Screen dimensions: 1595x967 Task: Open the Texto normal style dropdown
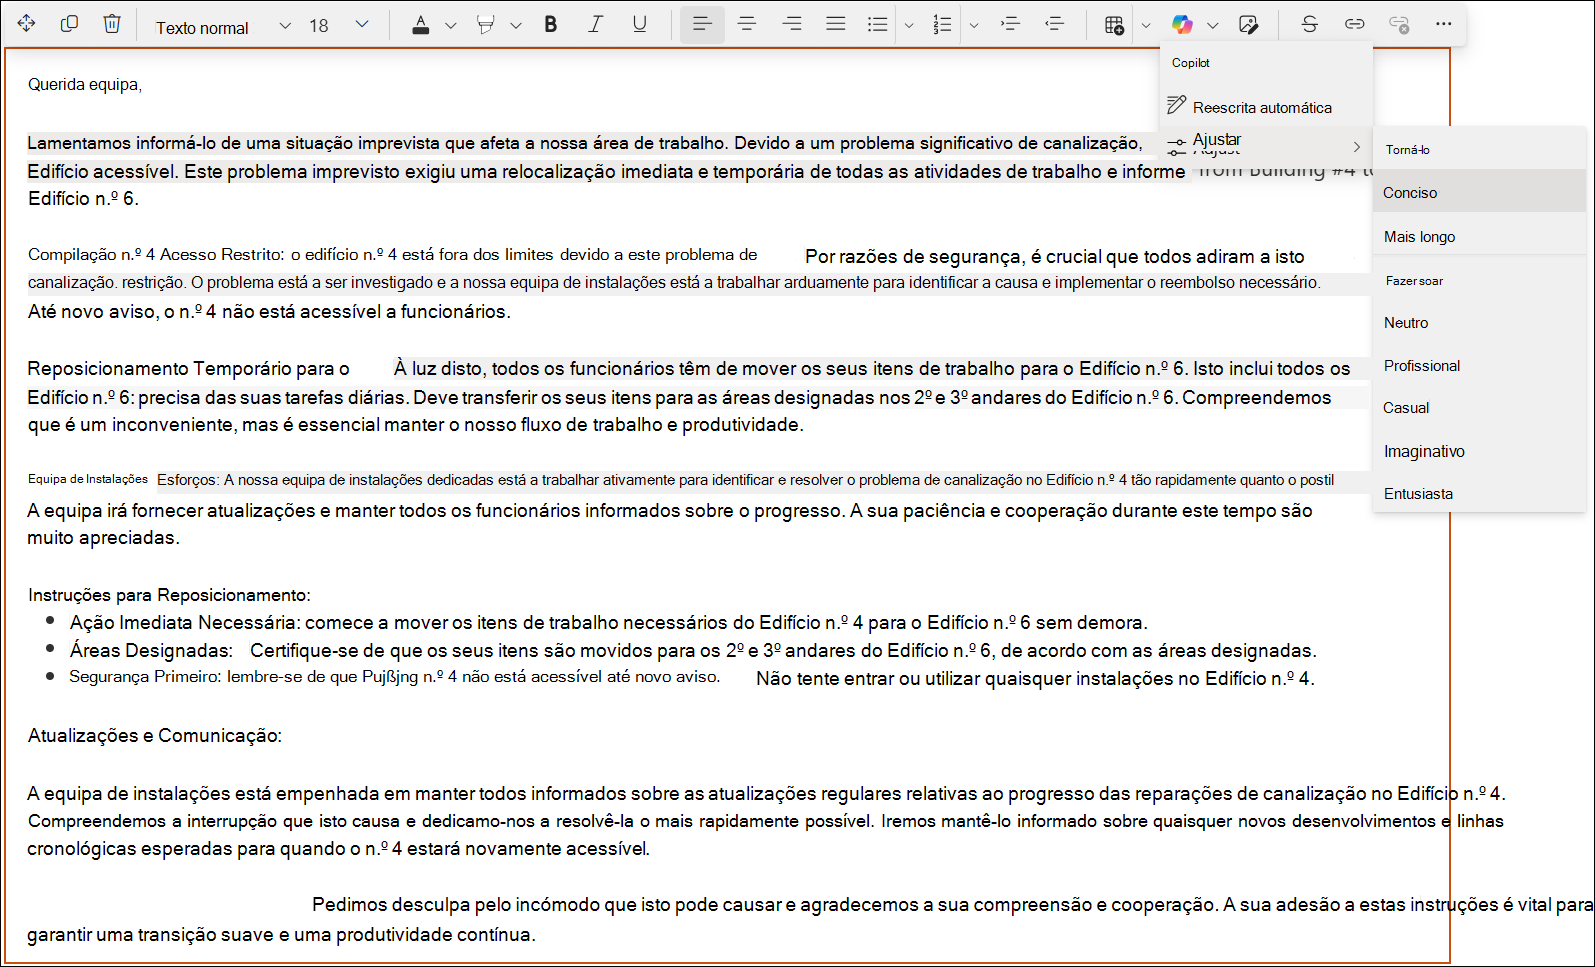(x=222, y=26)
